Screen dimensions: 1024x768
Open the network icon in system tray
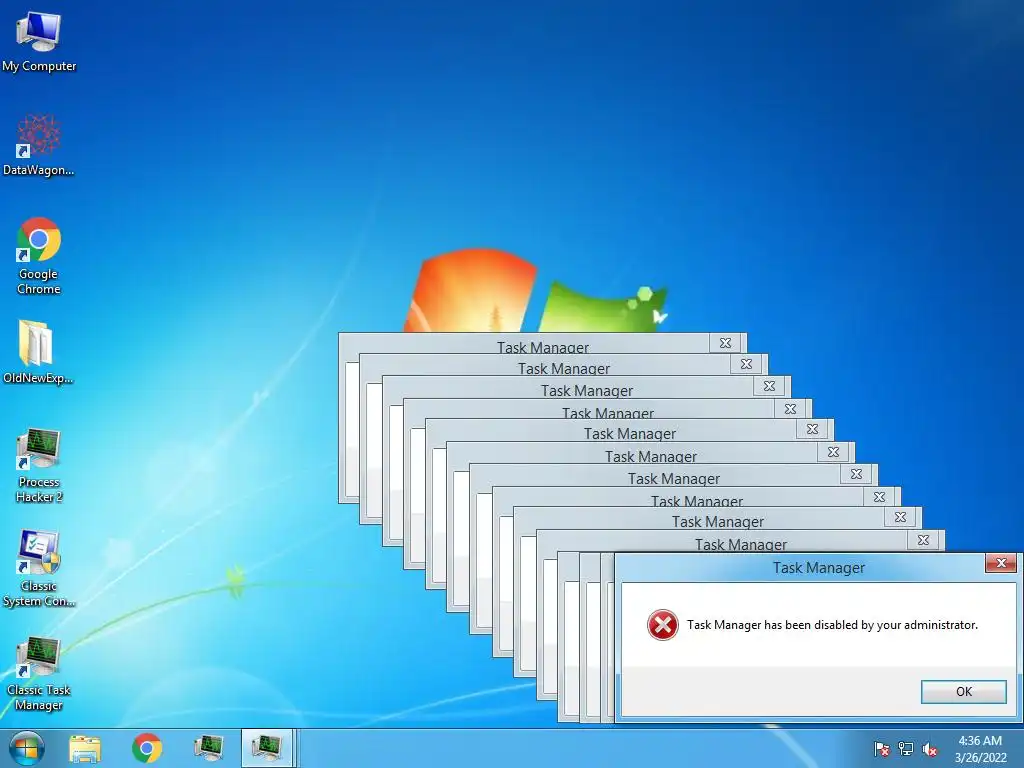pyautogui.click(x=906, y=749)
